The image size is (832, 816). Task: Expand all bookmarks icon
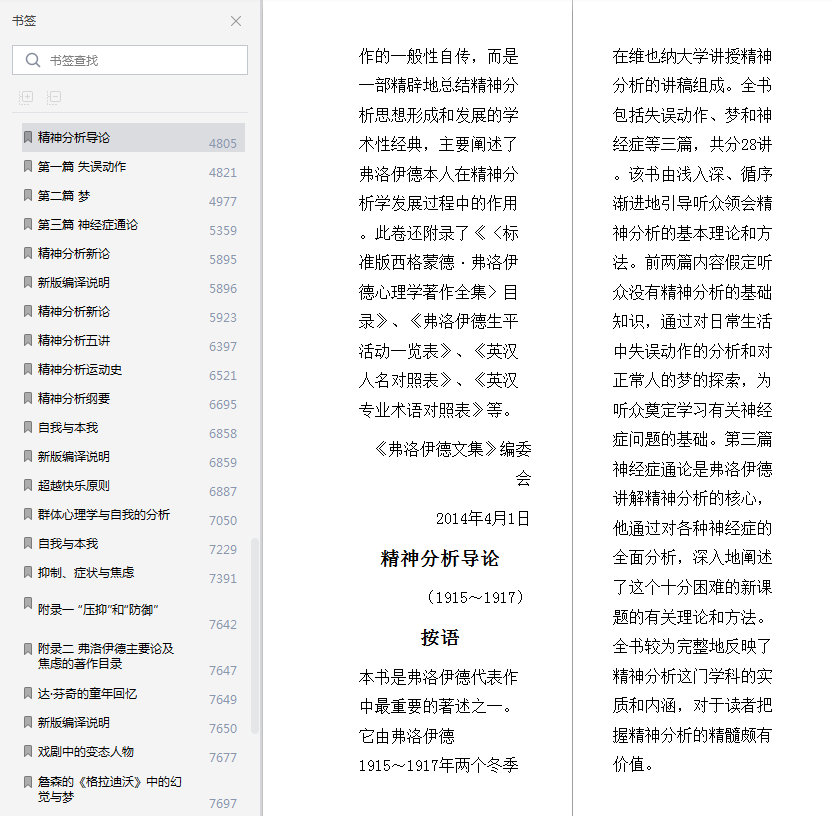[26, 97]
